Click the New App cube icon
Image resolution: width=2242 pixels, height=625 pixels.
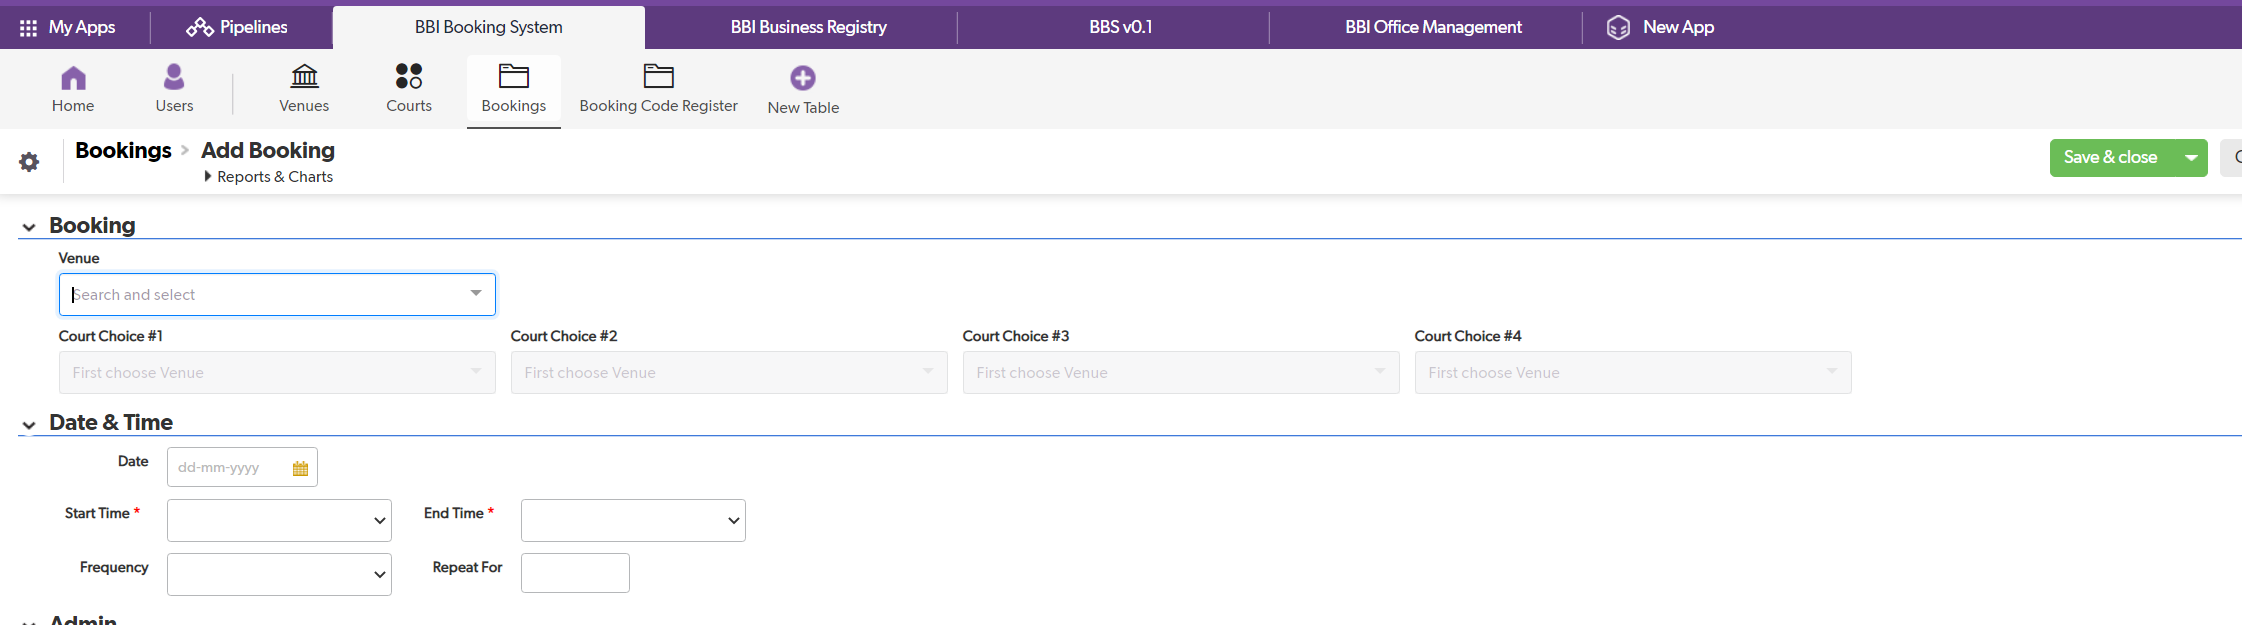1618,28
